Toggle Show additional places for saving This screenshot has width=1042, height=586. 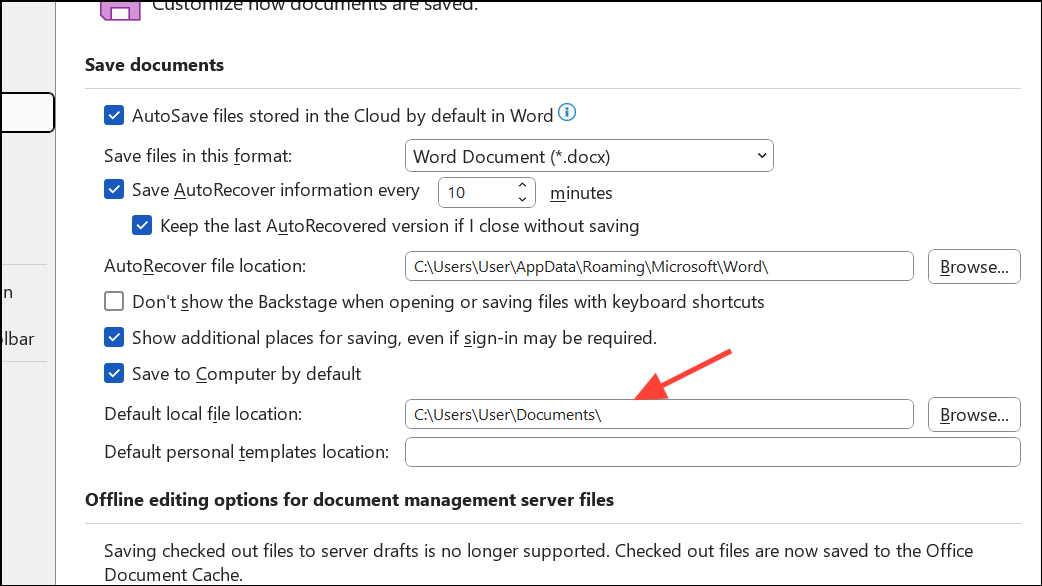tap(114, 337)
